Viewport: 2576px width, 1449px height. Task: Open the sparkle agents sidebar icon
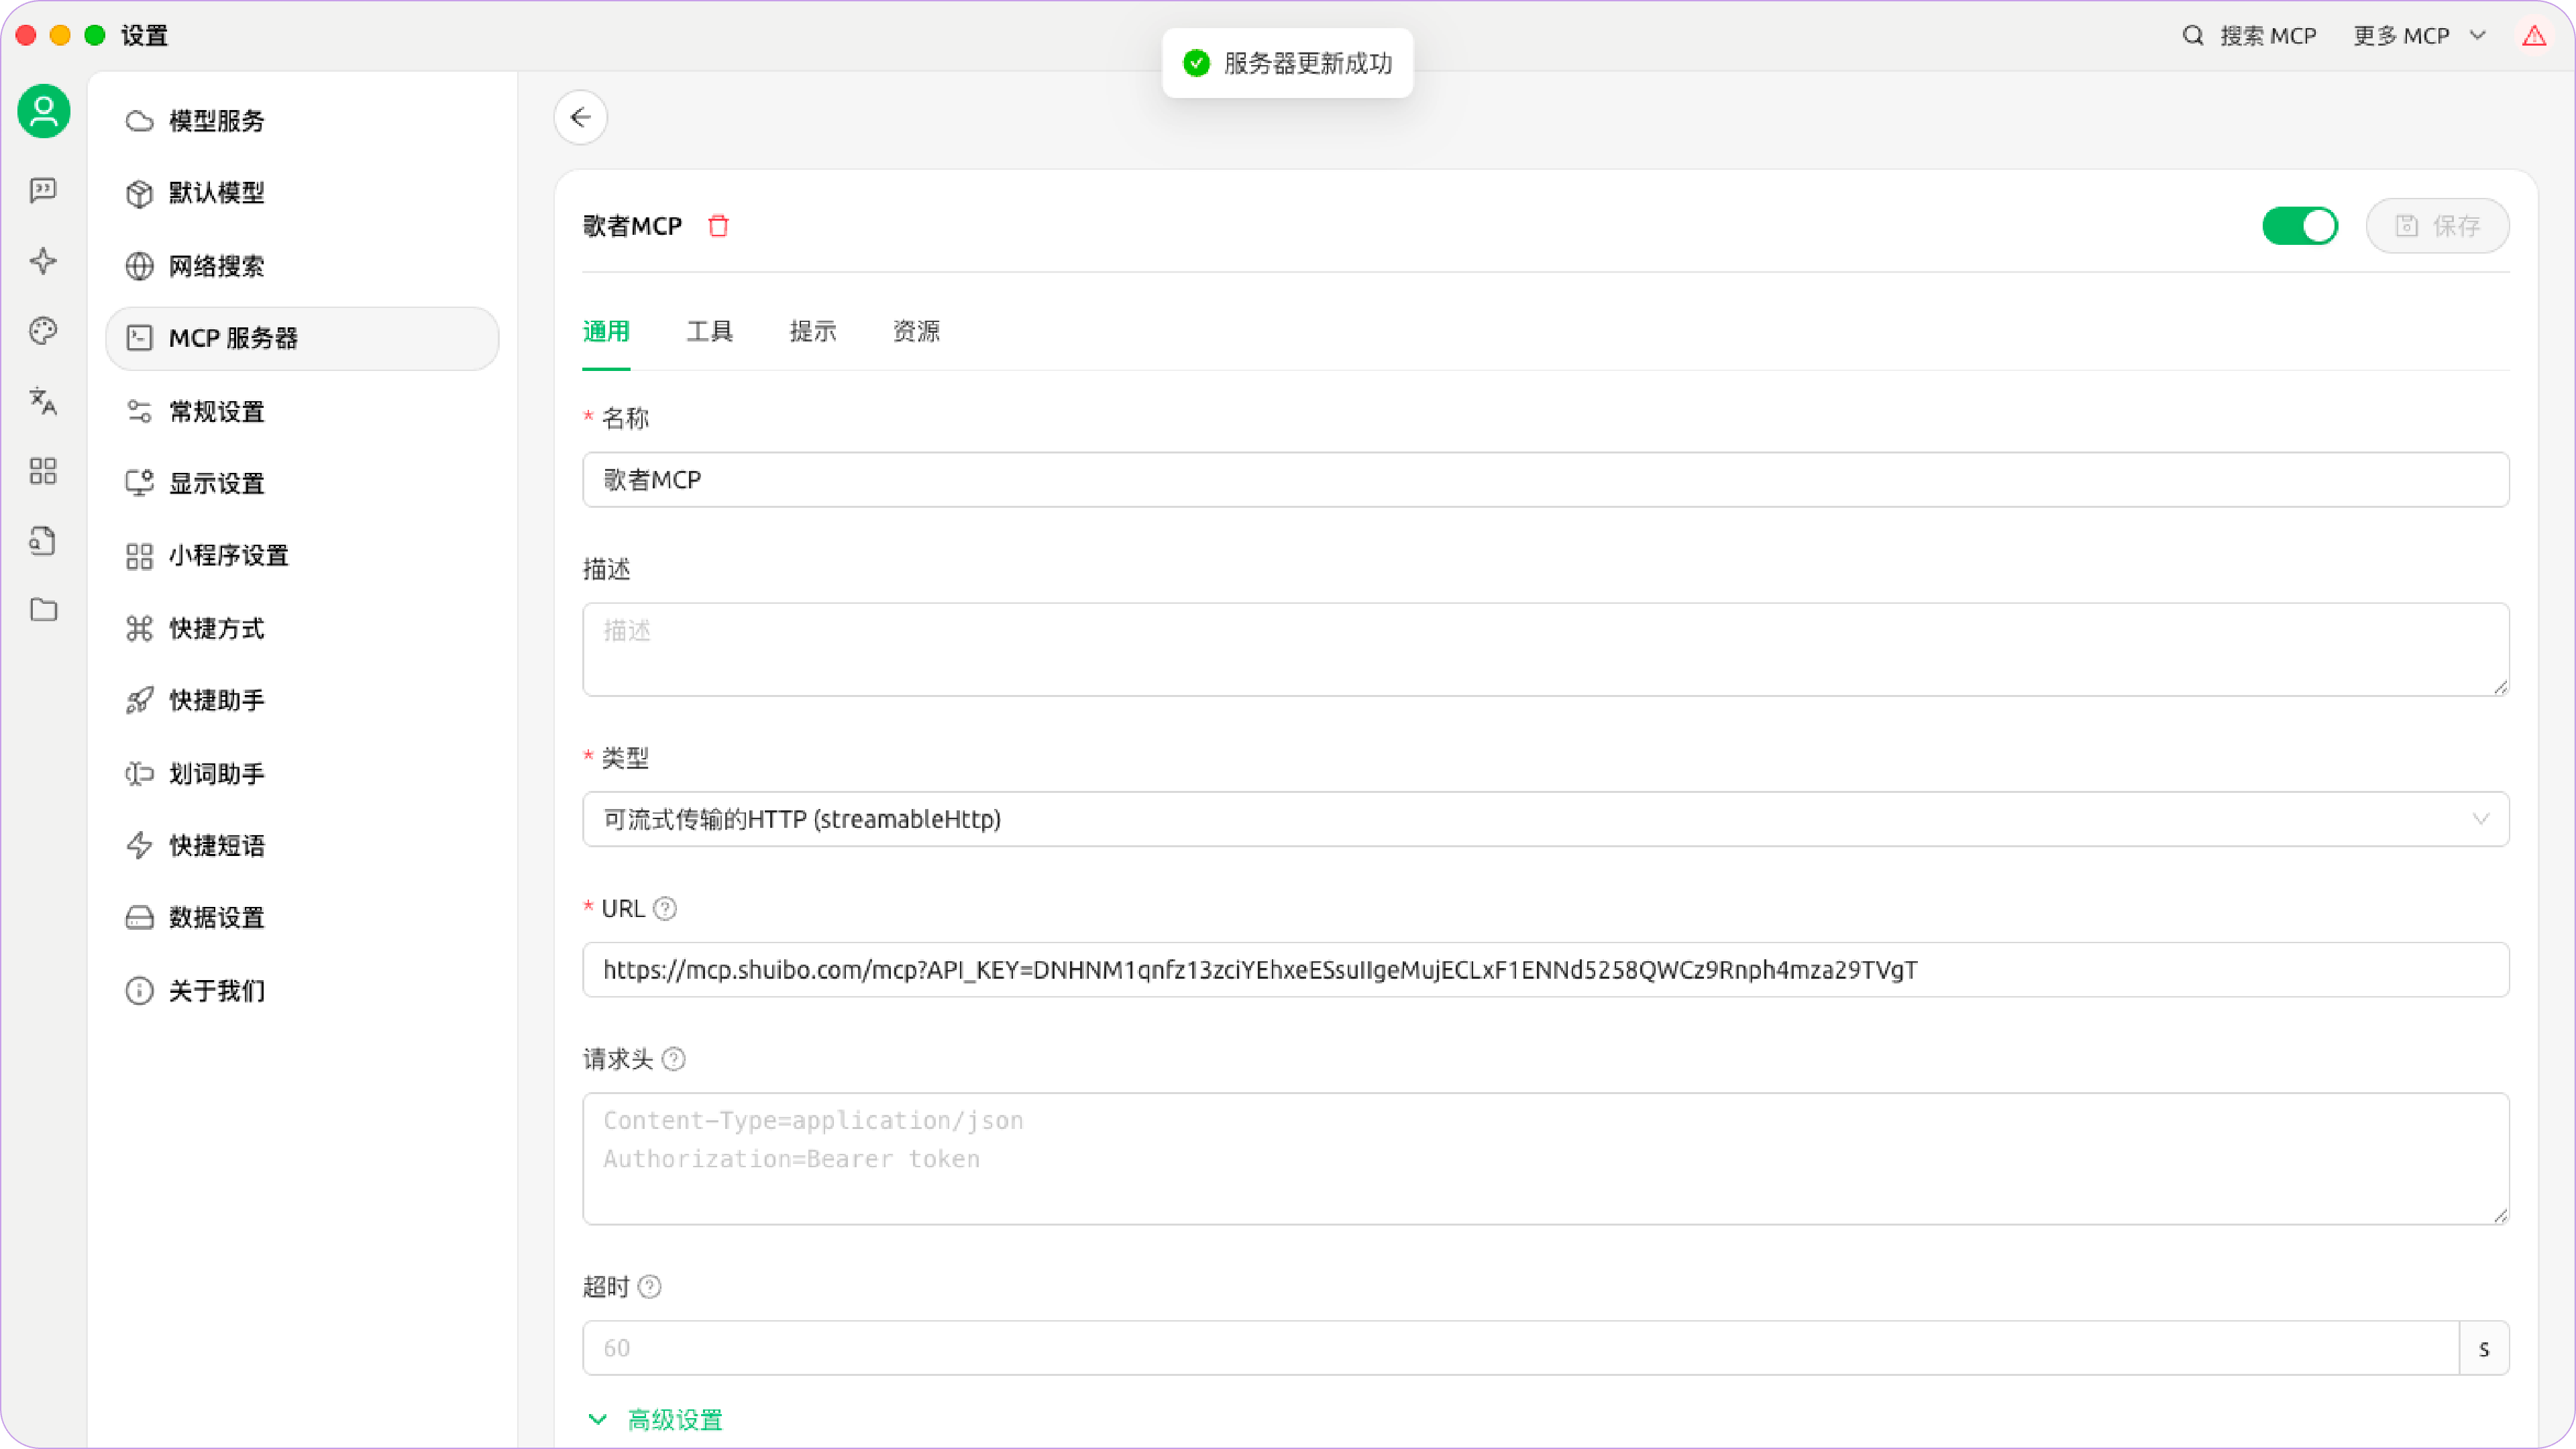[x=43, y=261]
